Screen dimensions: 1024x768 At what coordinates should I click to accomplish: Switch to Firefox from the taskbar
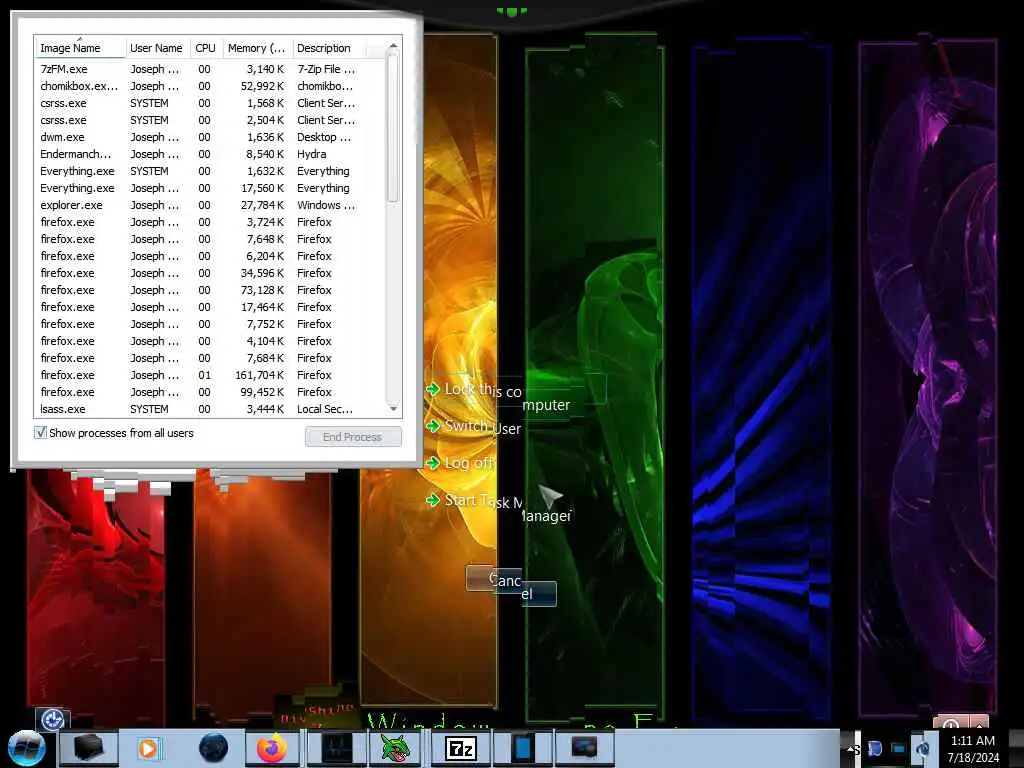272,748
